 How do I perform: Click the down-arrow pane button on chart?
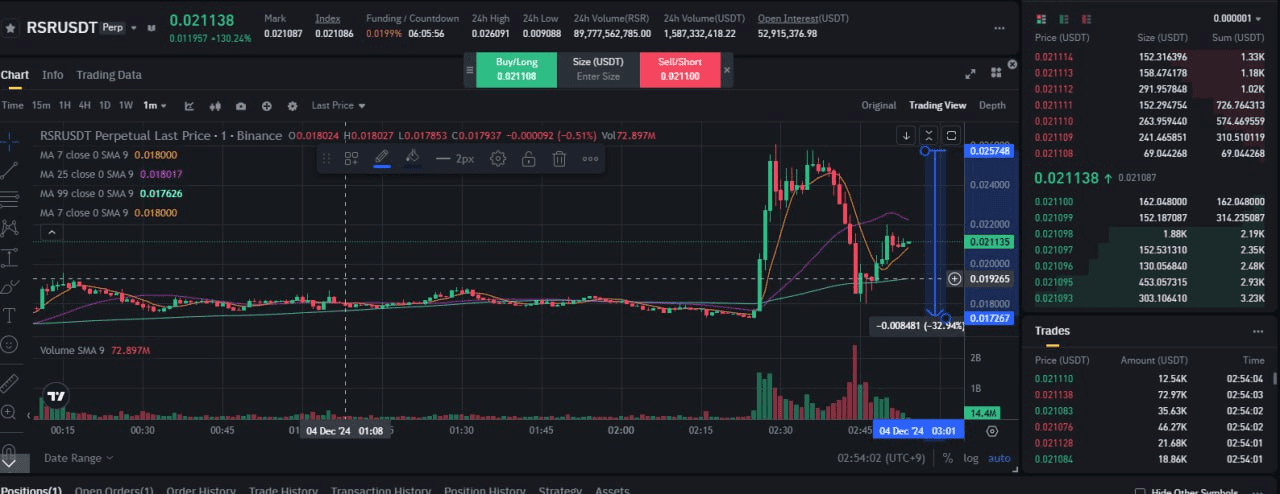[906, 135]
